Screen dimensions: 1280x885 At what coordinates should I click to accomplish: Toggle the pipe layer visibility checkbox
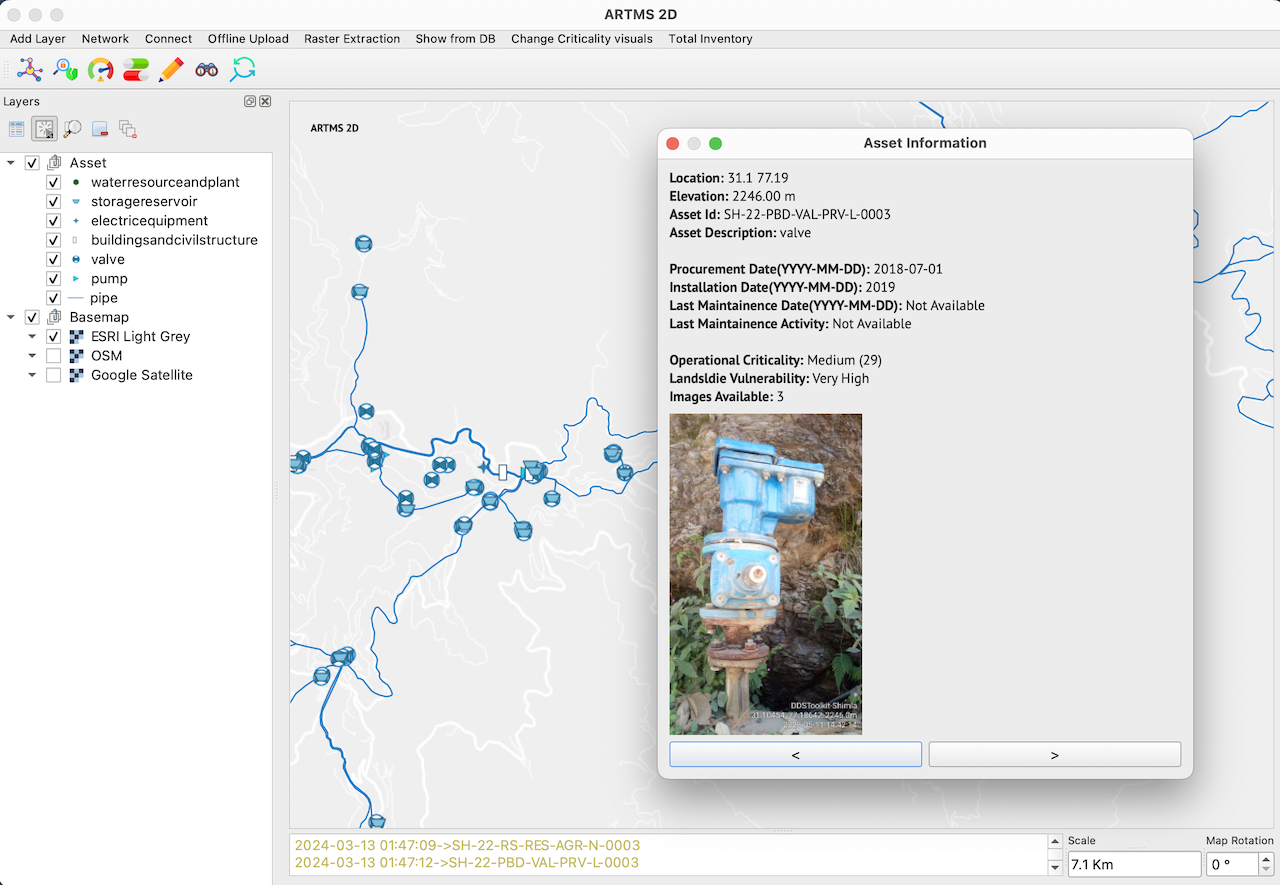(x=54, y=299)
